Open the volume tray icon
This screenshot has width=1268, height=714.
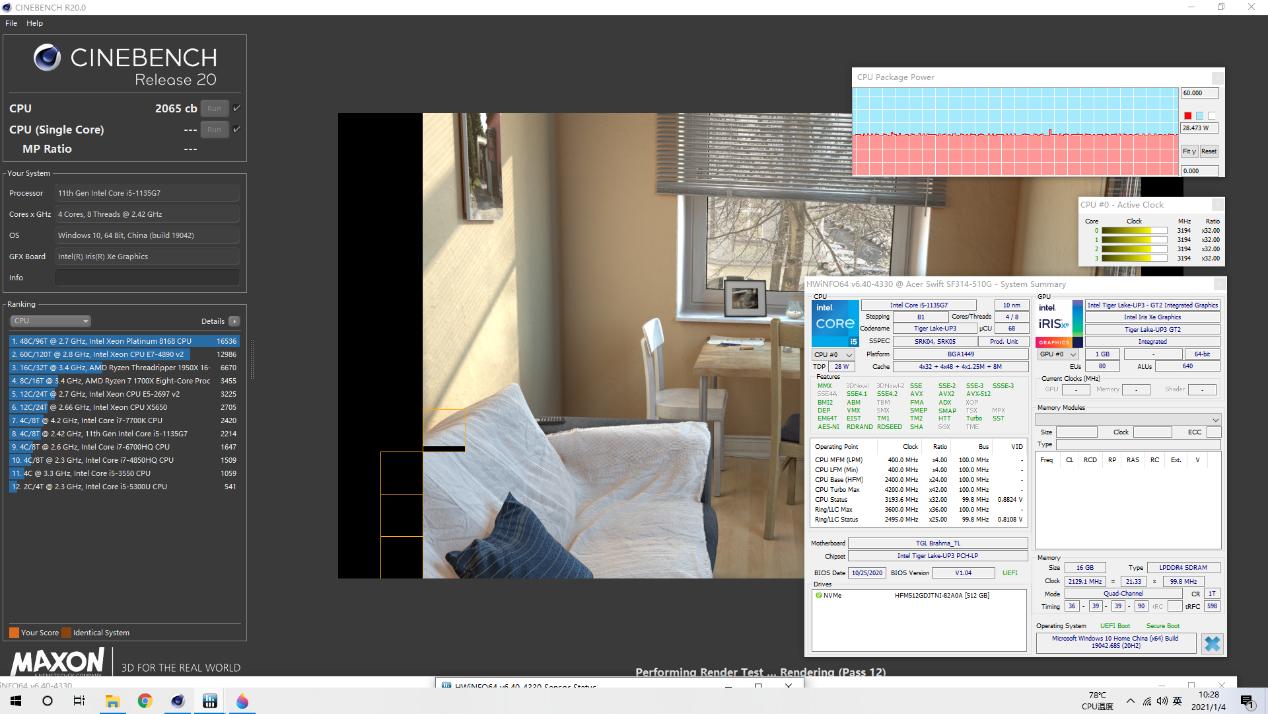(x=1161, y=702)
